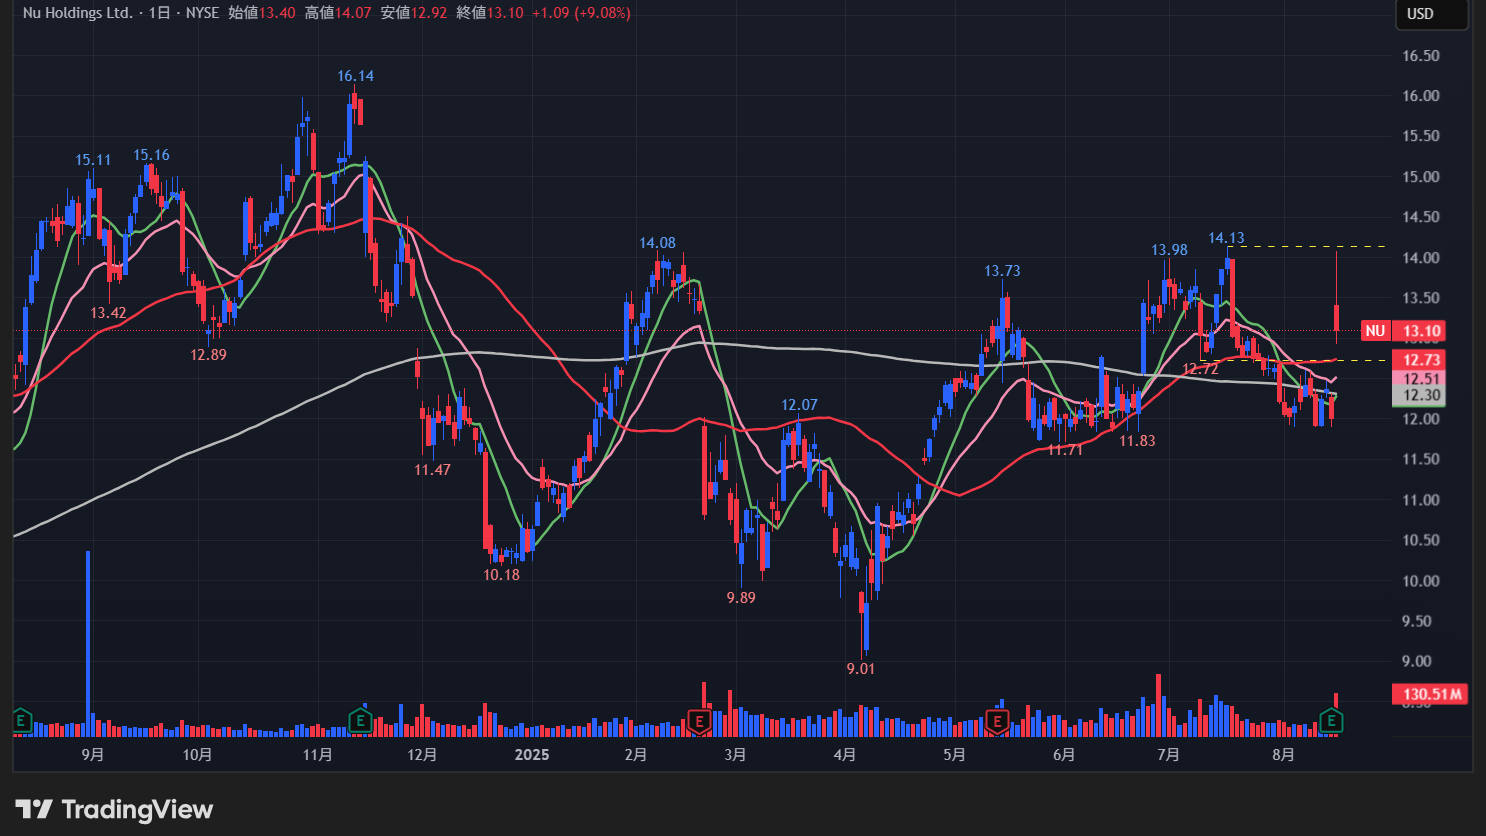
Task: Click the 4月 label on time axis
Action: [x=845, y=755]
